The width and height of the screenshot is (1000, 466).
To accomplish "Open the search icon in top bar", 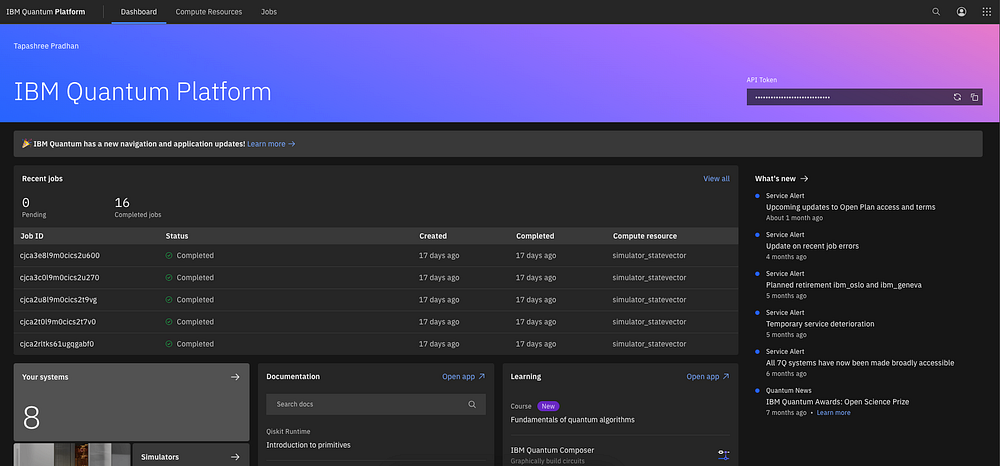I will (936, 11).
